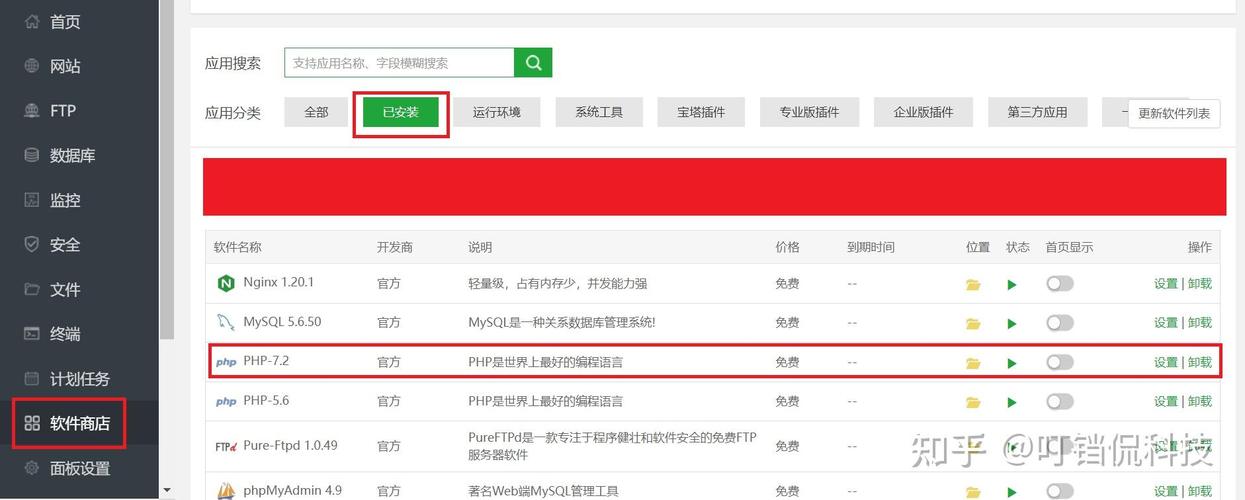This screenshot has width=1245, height=500.
Task: Open 文件 manager in sidebar
Action: pyautogui.click(x=65, y=290)
